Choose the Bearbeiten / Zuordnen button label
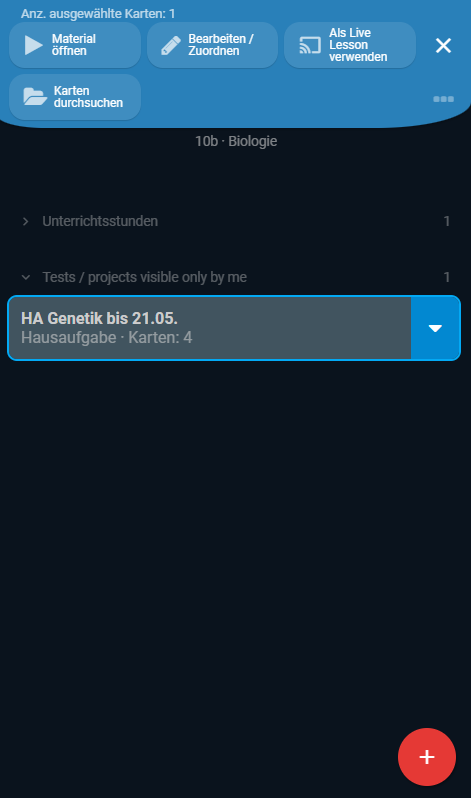 point(221,45)
